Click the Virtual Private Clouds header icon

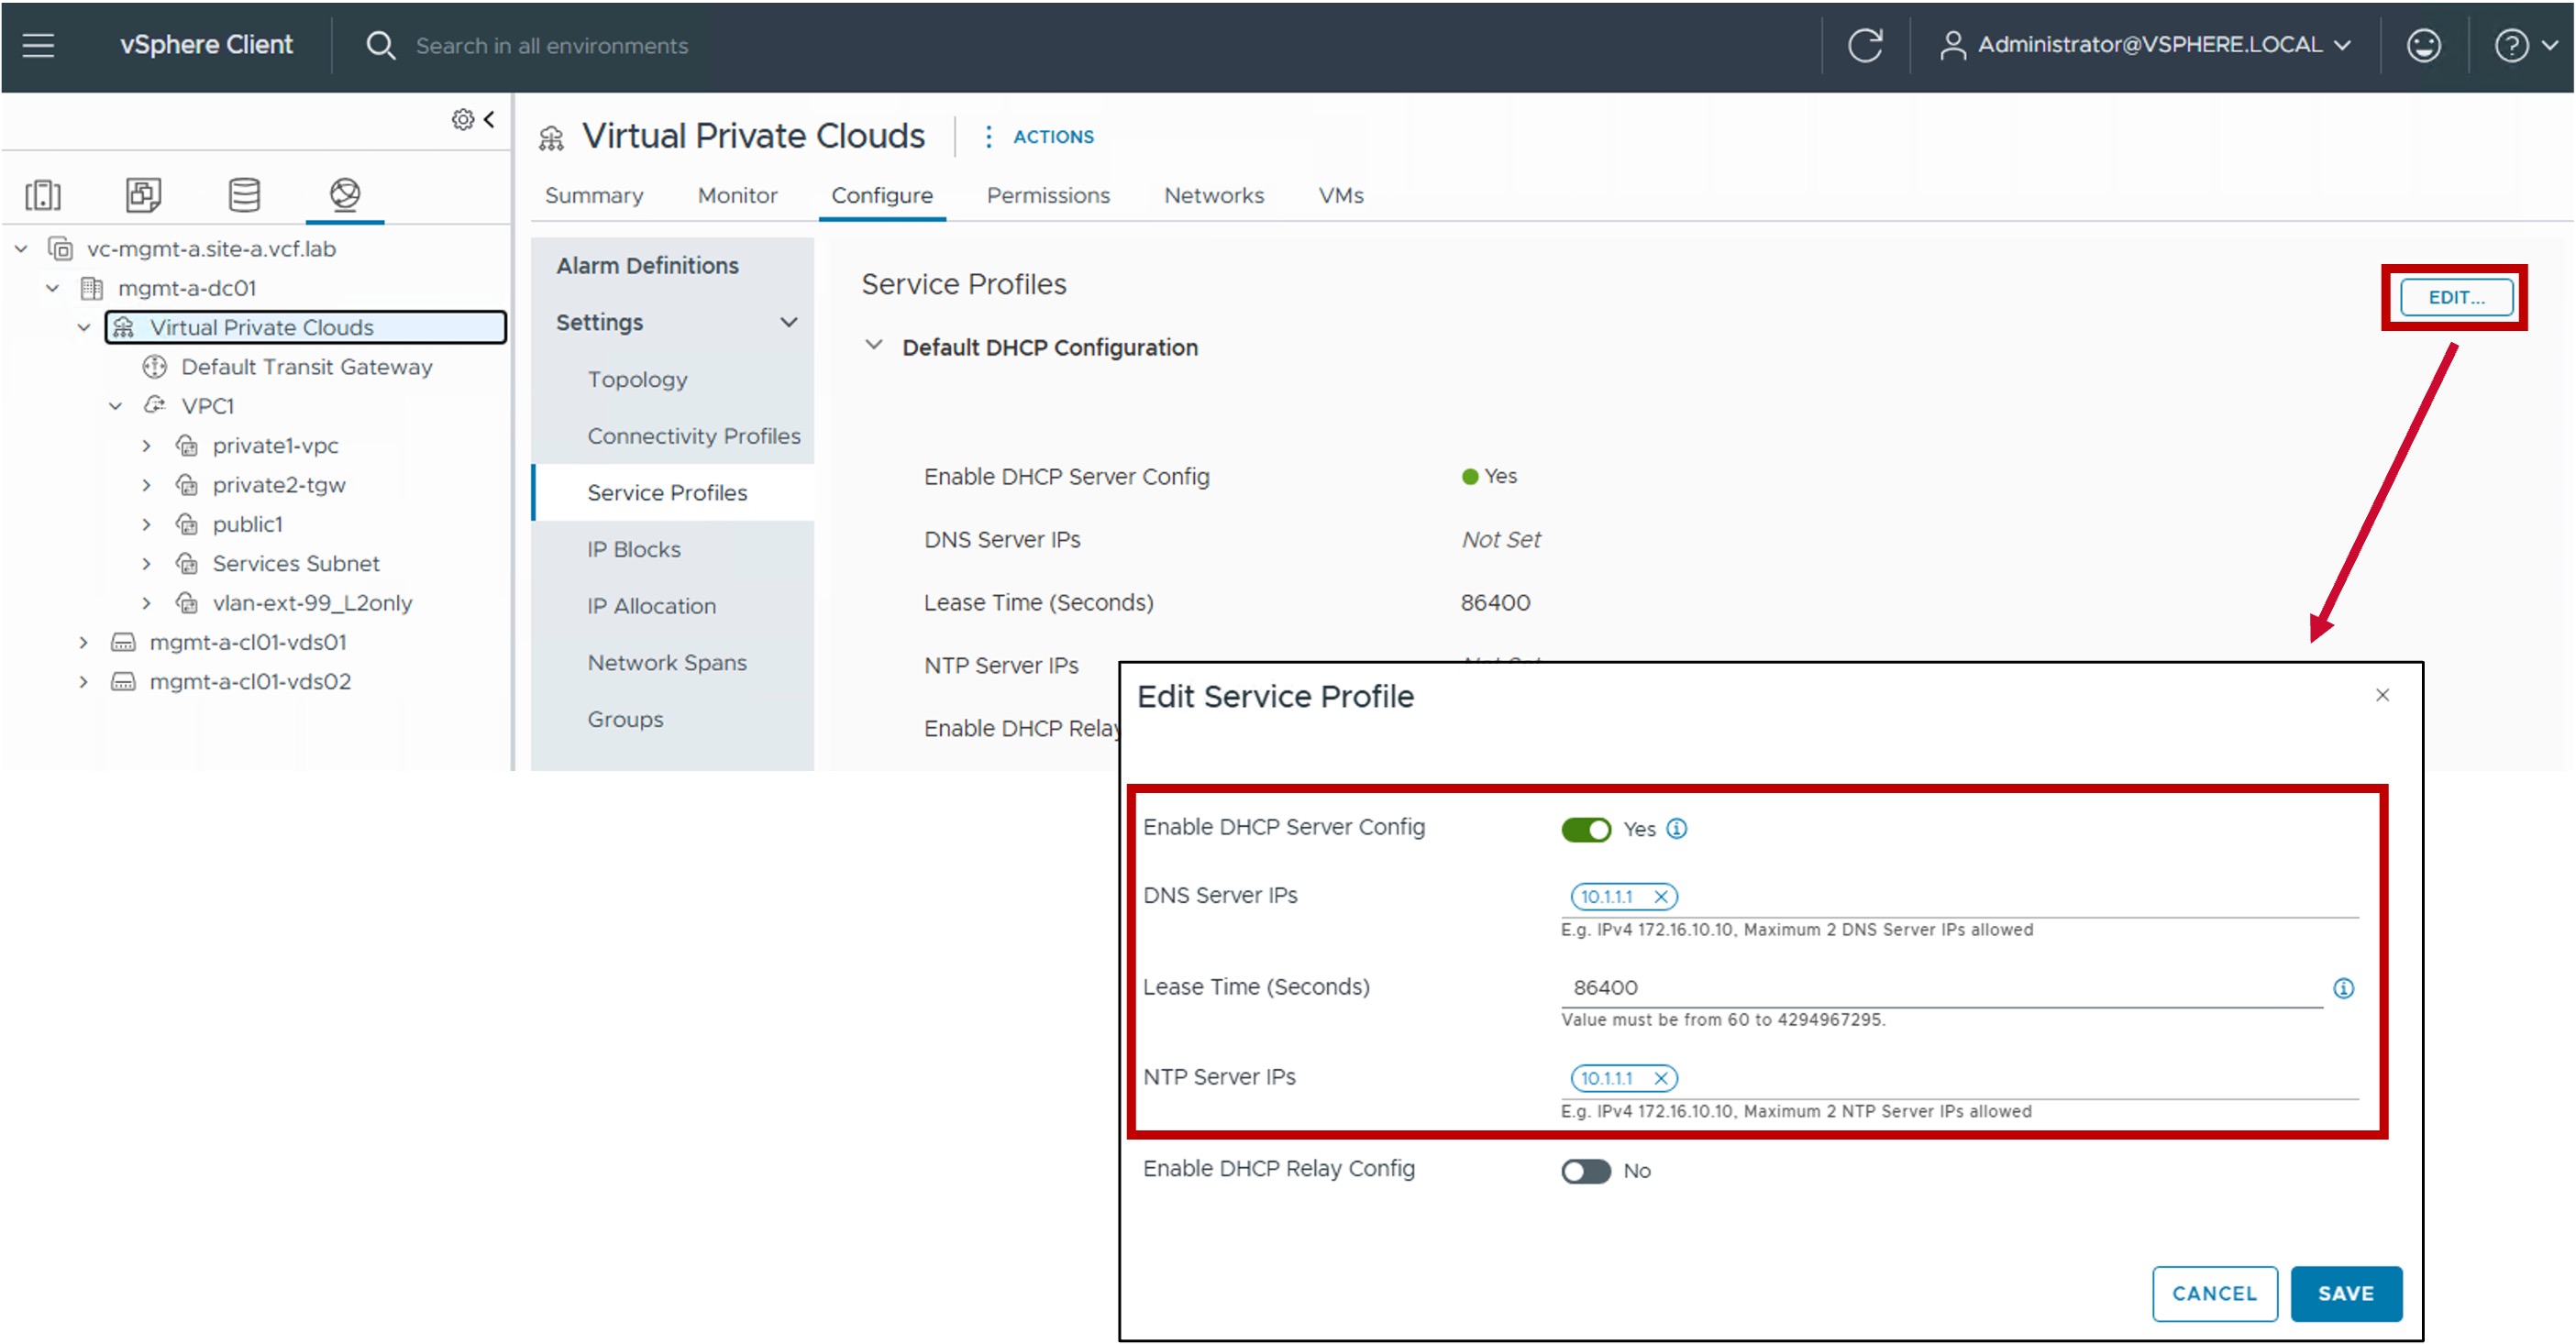coord(551,138)
